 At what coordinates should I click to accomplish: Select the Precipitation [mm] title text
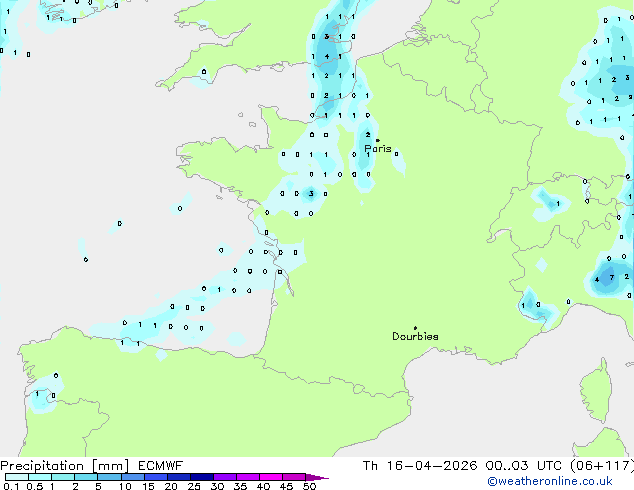point(65,466)
